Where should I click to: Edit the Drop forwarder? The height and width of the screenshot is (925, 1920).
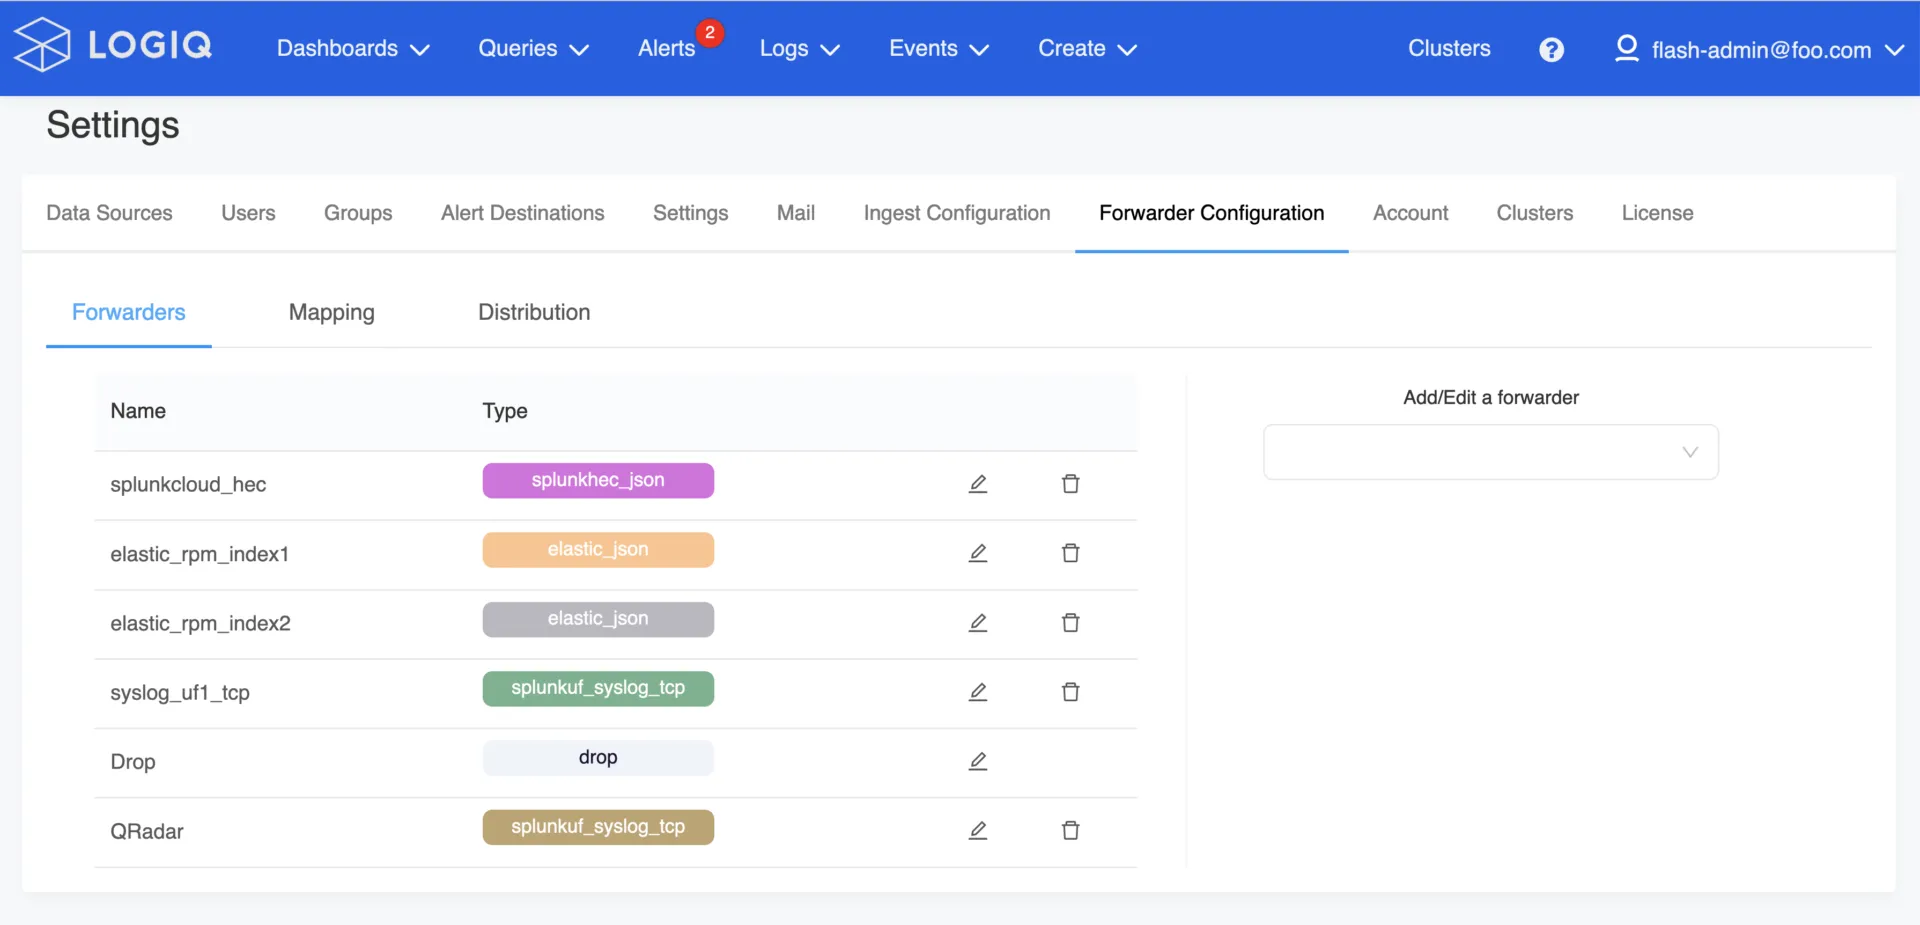coord(978,761)
